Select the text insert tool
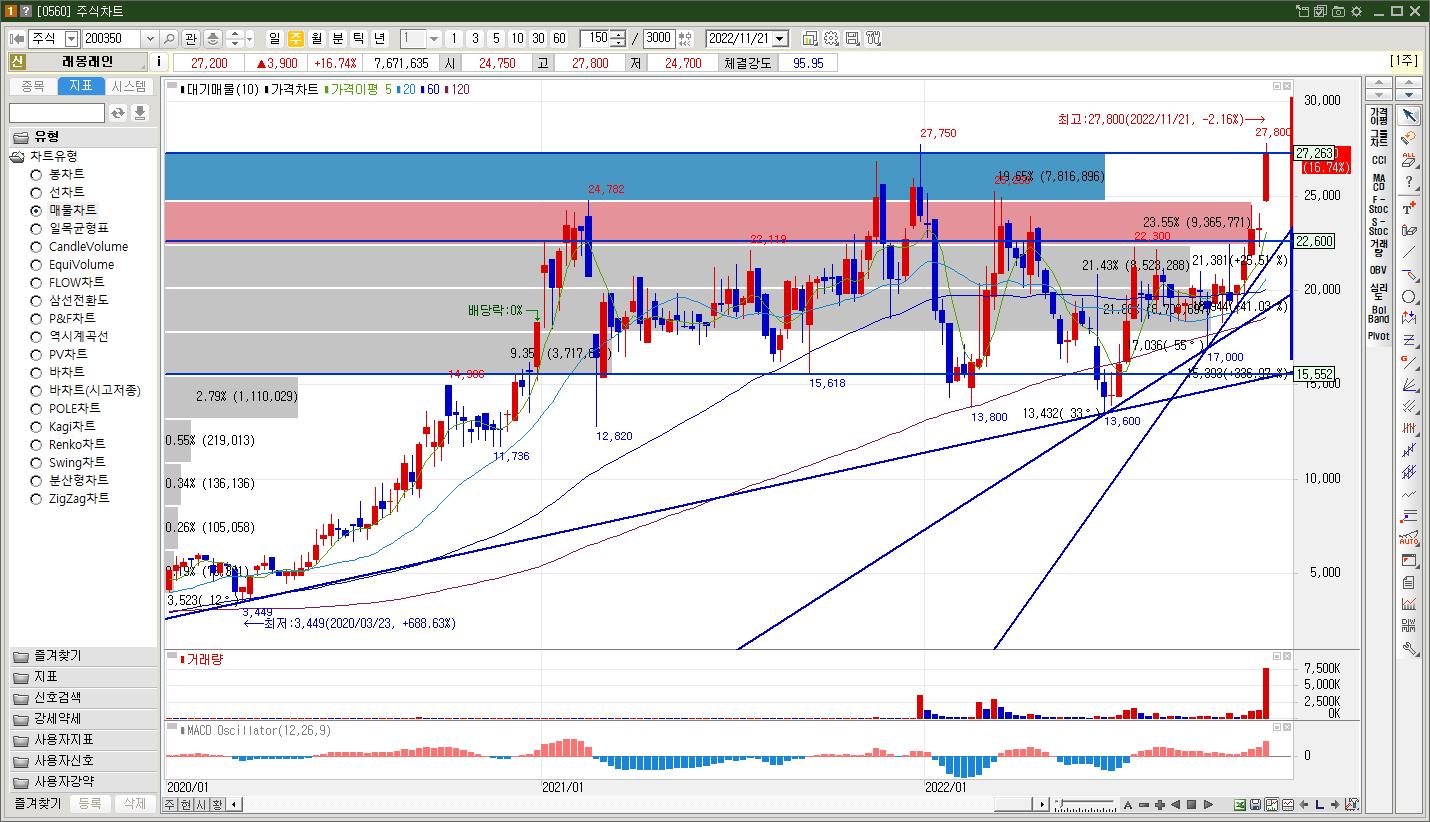The height and width of the screenshot is (822, 1430). pos(1409,207)
